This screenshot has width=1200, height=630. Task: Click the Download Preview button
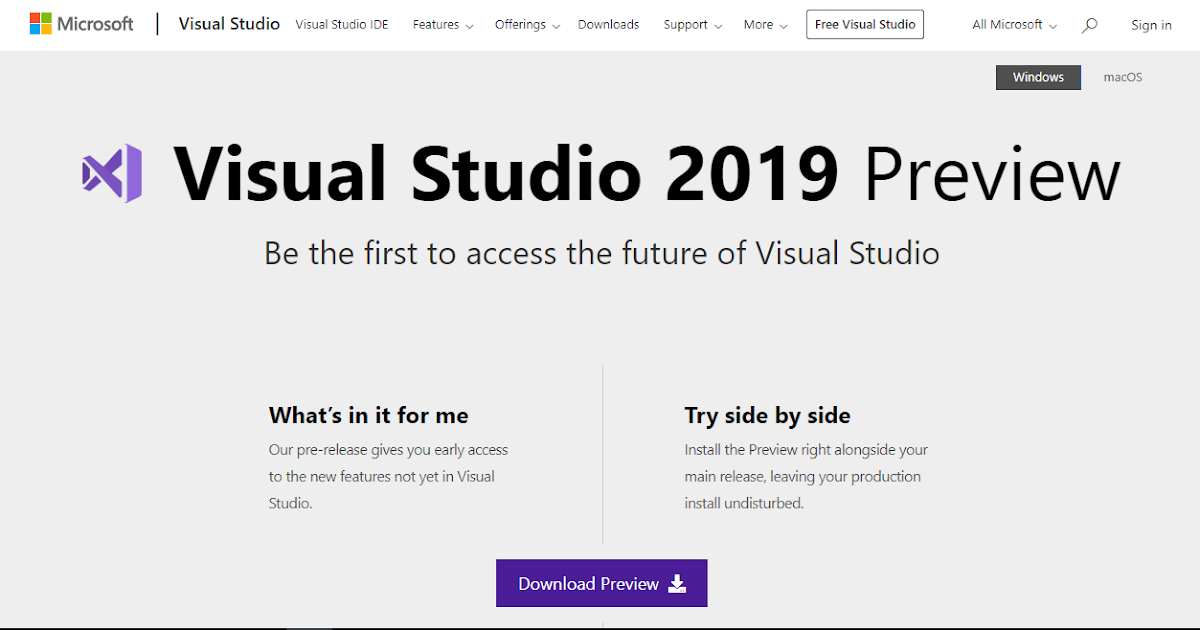[601, 583]
